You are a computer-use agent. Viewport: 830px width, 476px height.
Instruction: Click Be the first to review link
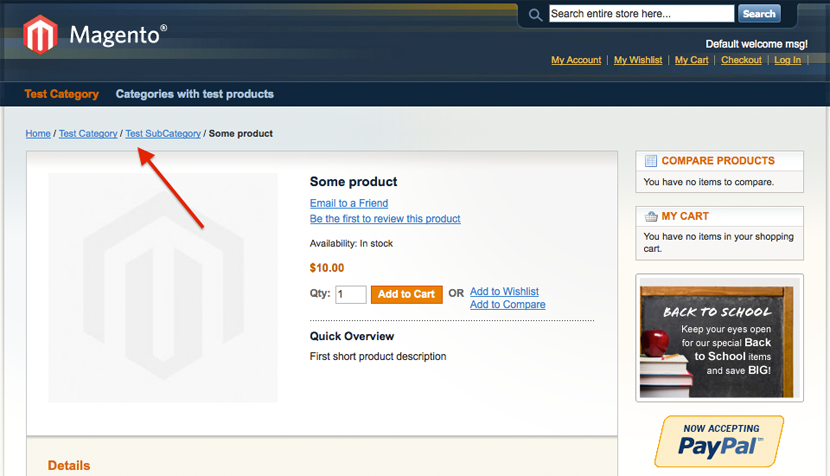click(x=385, y=219)
